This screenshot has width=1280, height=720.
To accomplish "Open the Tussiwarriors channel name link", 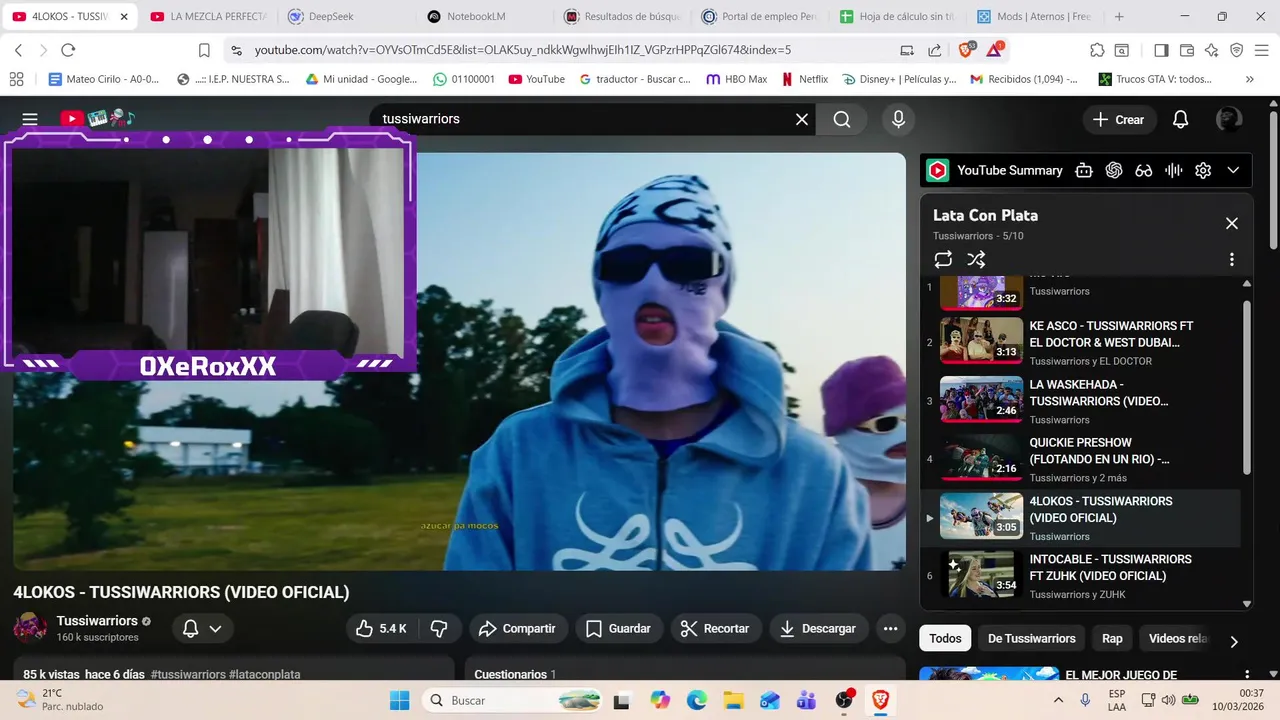I will [x=97, y=621].
